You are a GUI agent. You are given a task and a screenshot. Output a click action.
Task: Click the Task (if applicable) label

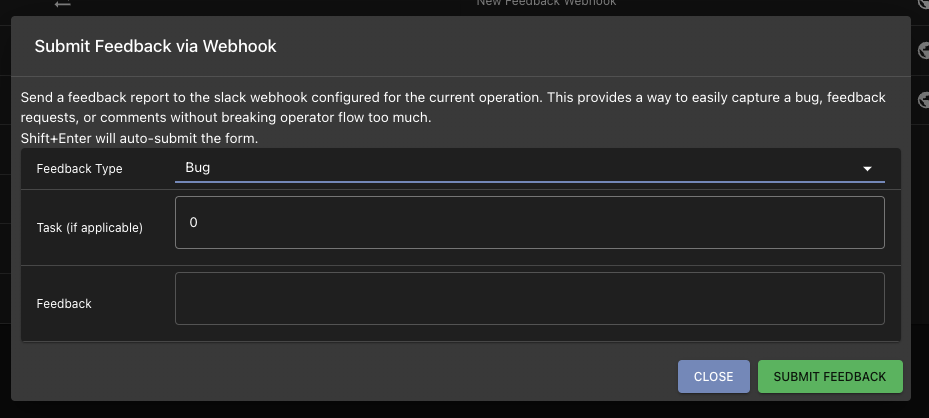89,227
